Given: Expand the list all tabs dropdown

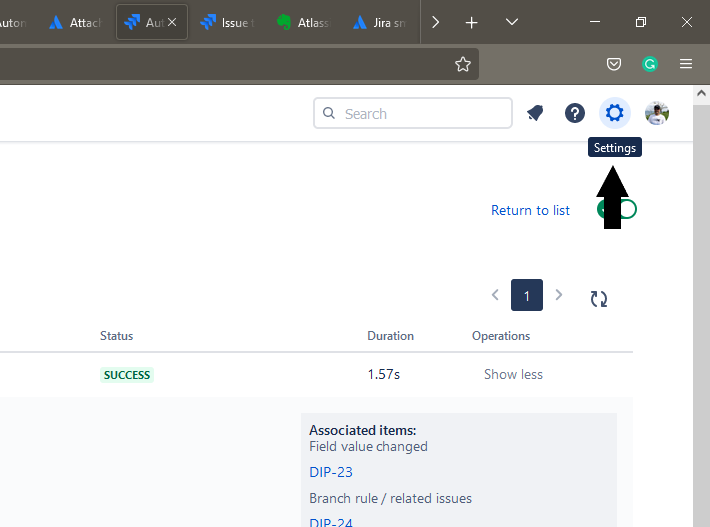Looking at the screenshot, I should tap(512, 22).
